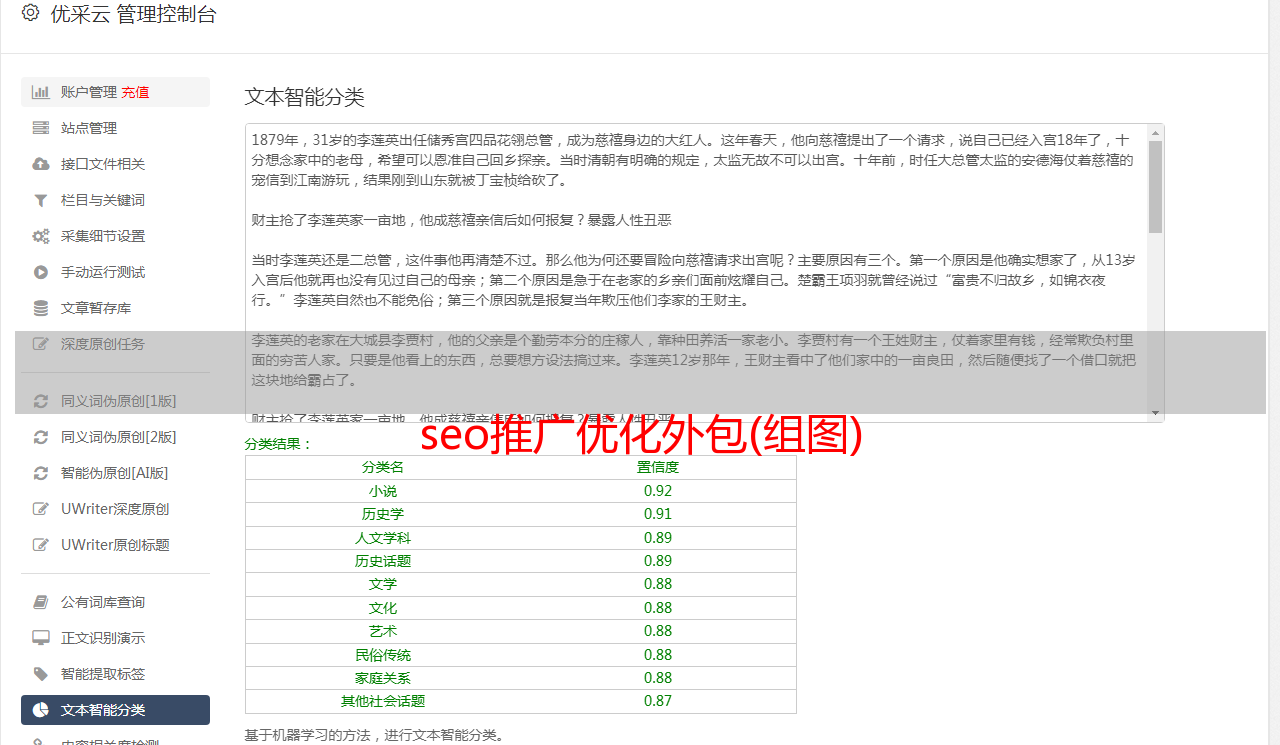The width and height of the screenshot is (1280, 745).
Task: Open 智能提取标签 page
Action: pos(115,674)
